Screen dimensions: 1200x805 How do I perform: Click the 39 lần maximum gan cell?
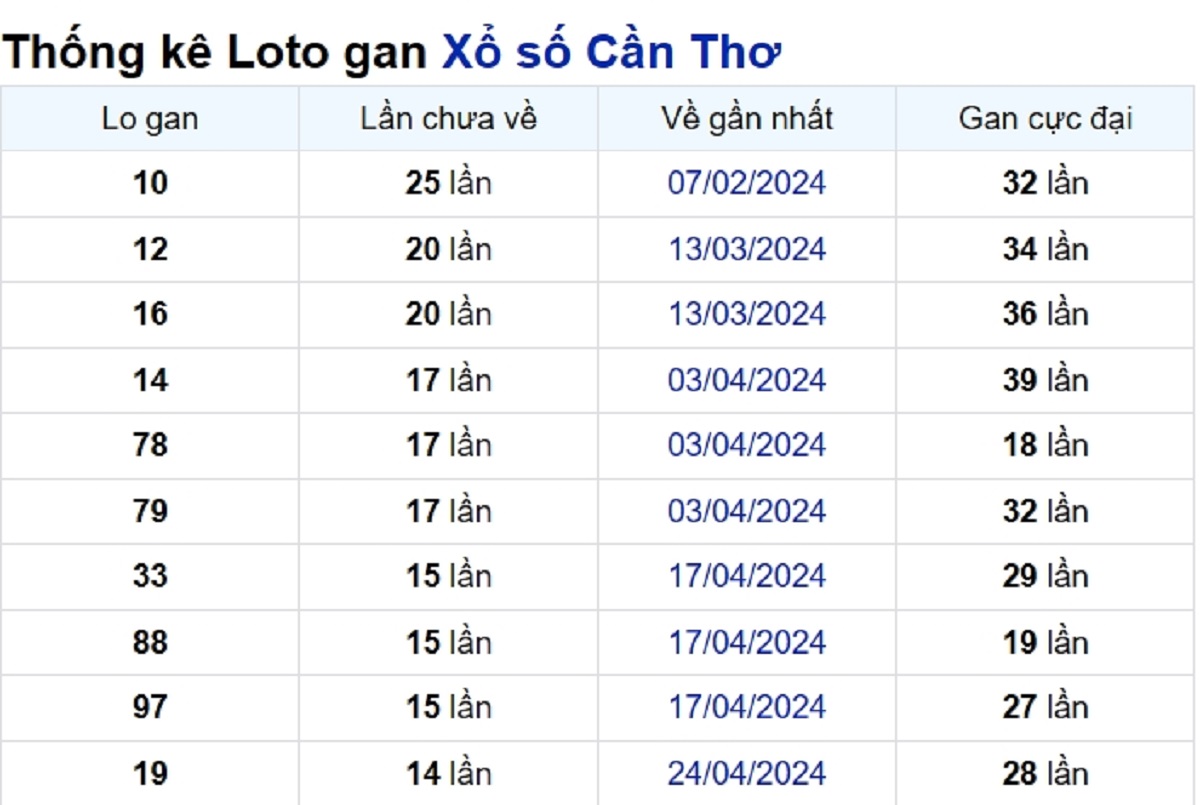1046,380
